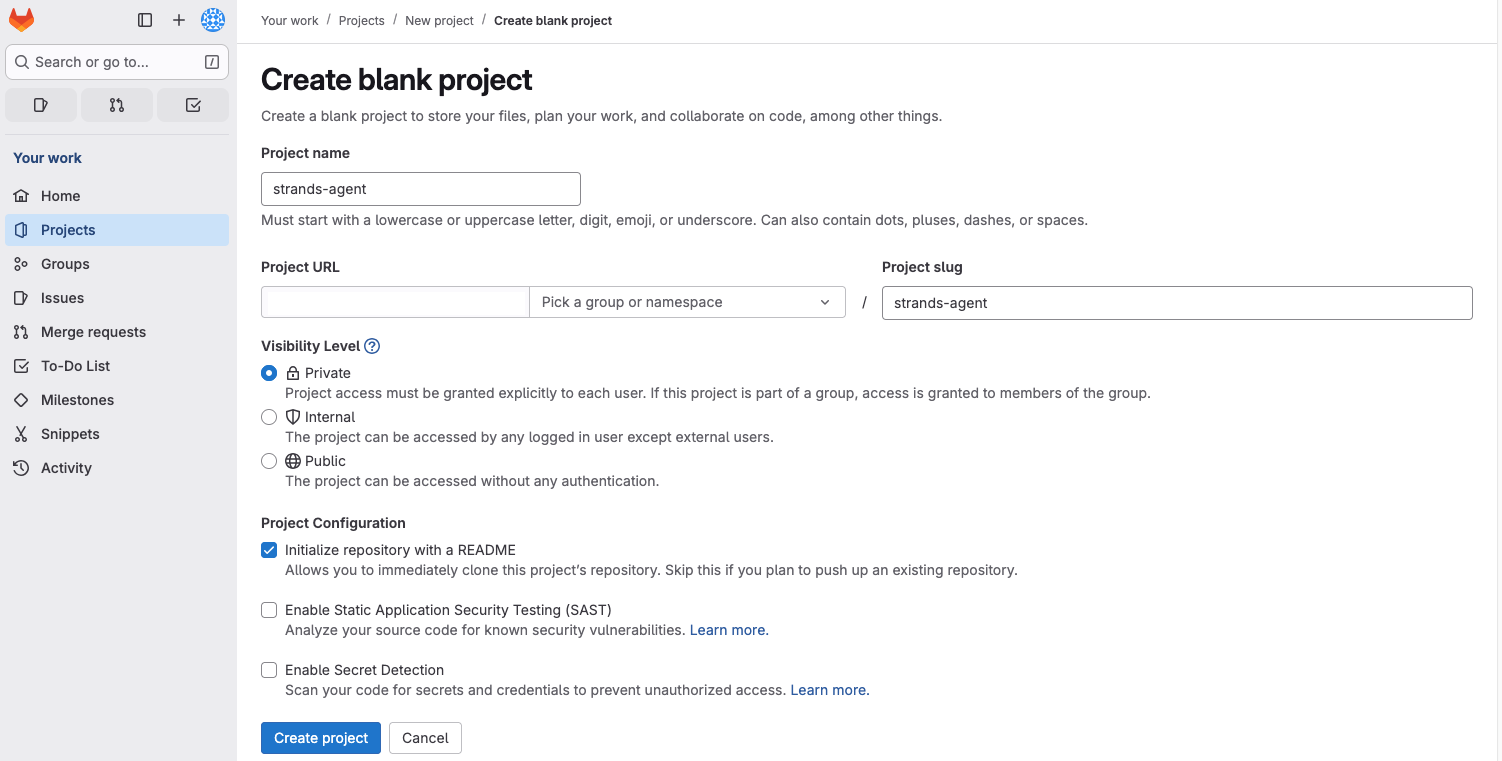Open the Issues shortcut icon below search
1502x761 pixels.
40,104
